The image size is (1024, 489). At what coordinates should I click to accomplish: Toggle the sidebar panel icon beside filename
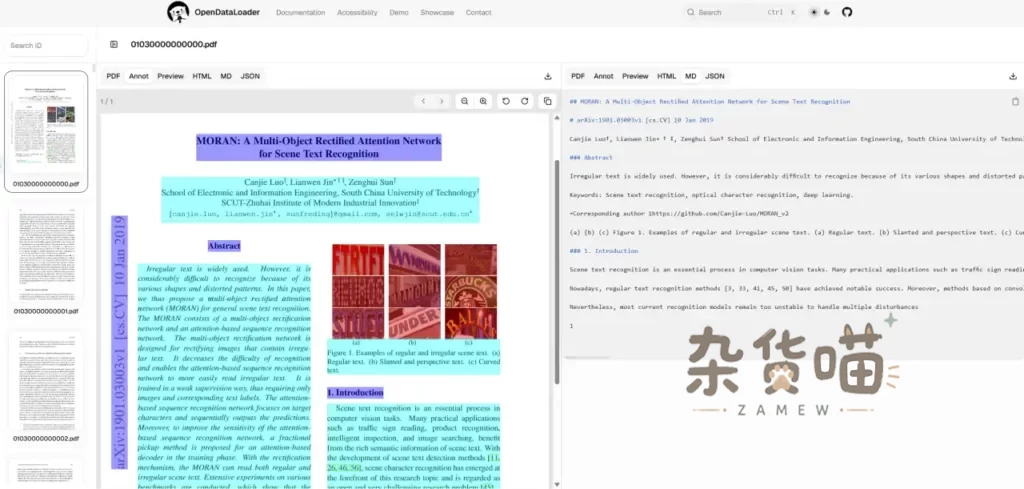tap(114, 44)
